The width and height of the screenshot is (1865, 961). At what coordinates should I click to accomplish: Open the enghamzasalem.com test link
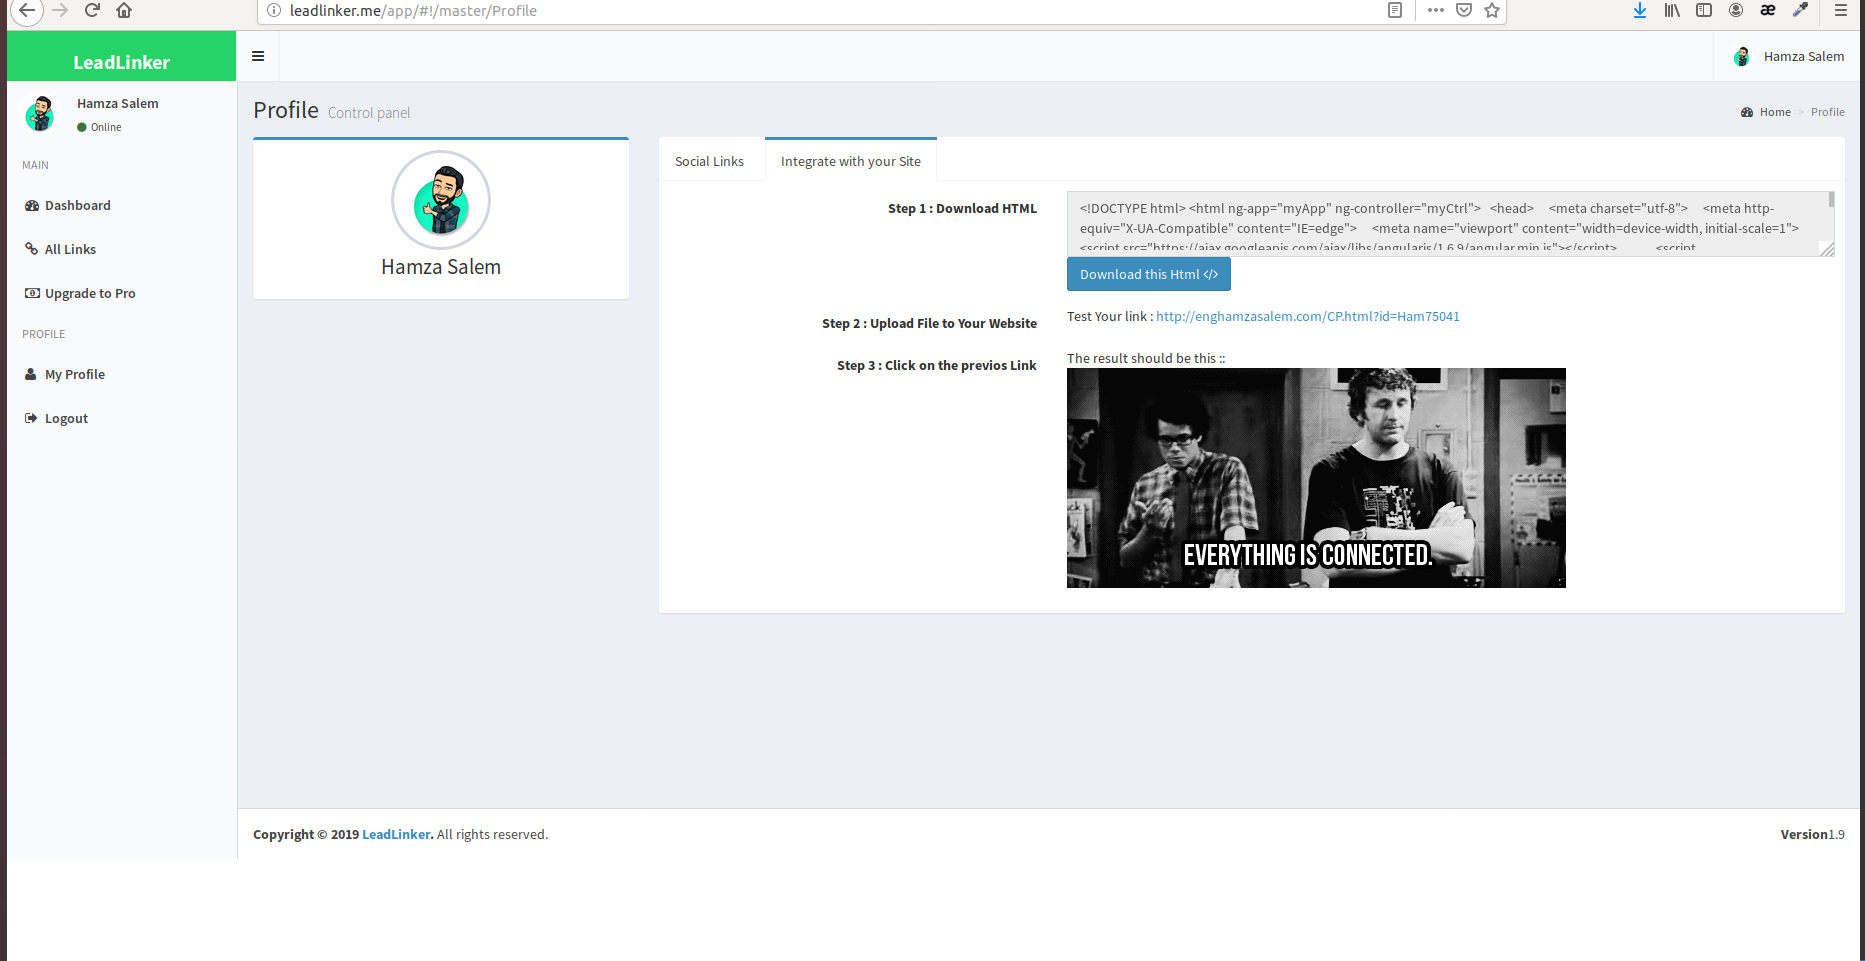click(1308, 316)
